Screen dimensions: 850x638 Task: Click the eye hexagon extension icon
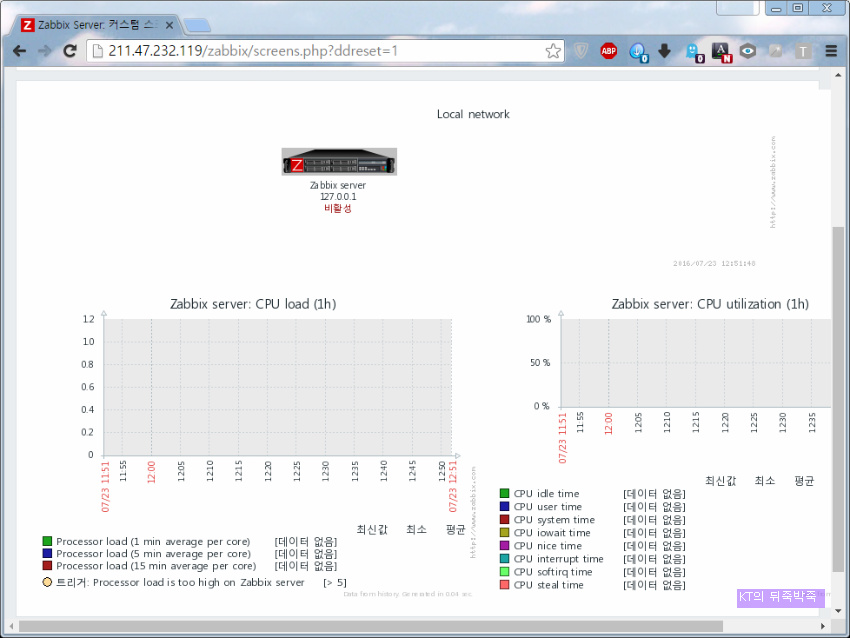748,51
